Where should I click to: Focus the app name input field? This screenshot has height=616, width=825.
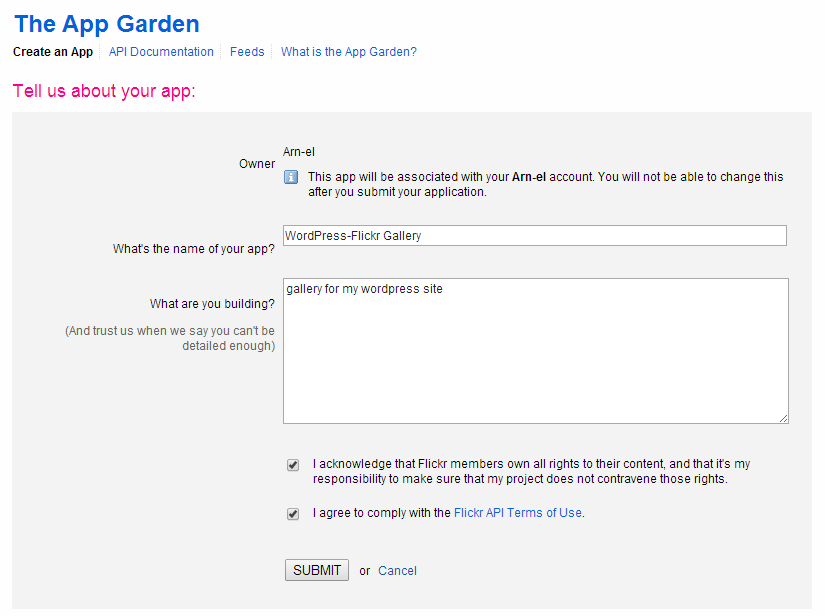[535, 236]
